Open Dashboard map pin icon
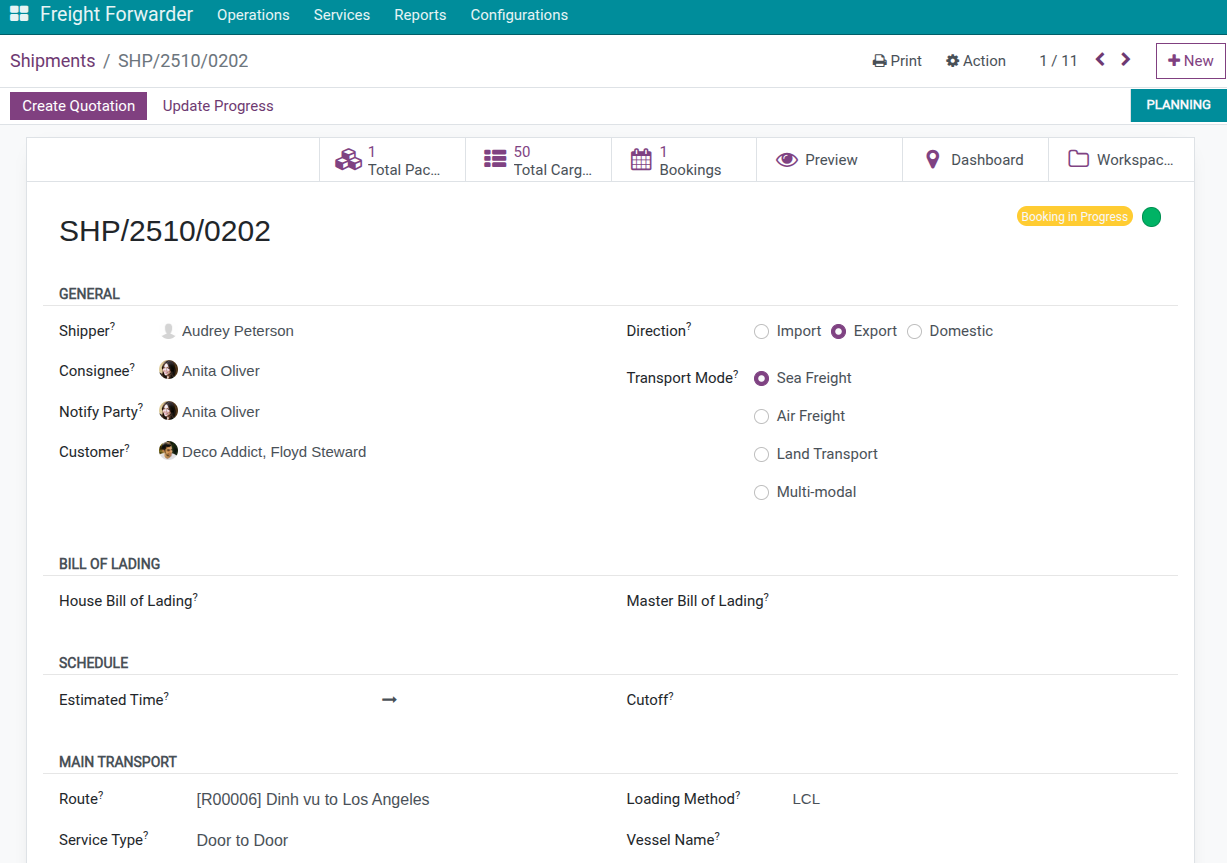This screenshot has width=1227, height=863. pos(933,160)
